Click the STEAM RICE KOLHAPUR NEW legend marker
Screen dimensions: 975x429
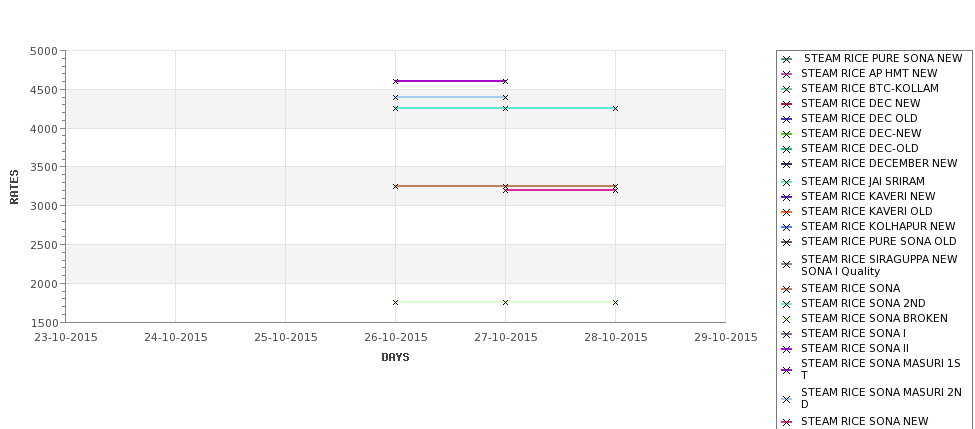[787, 228]
